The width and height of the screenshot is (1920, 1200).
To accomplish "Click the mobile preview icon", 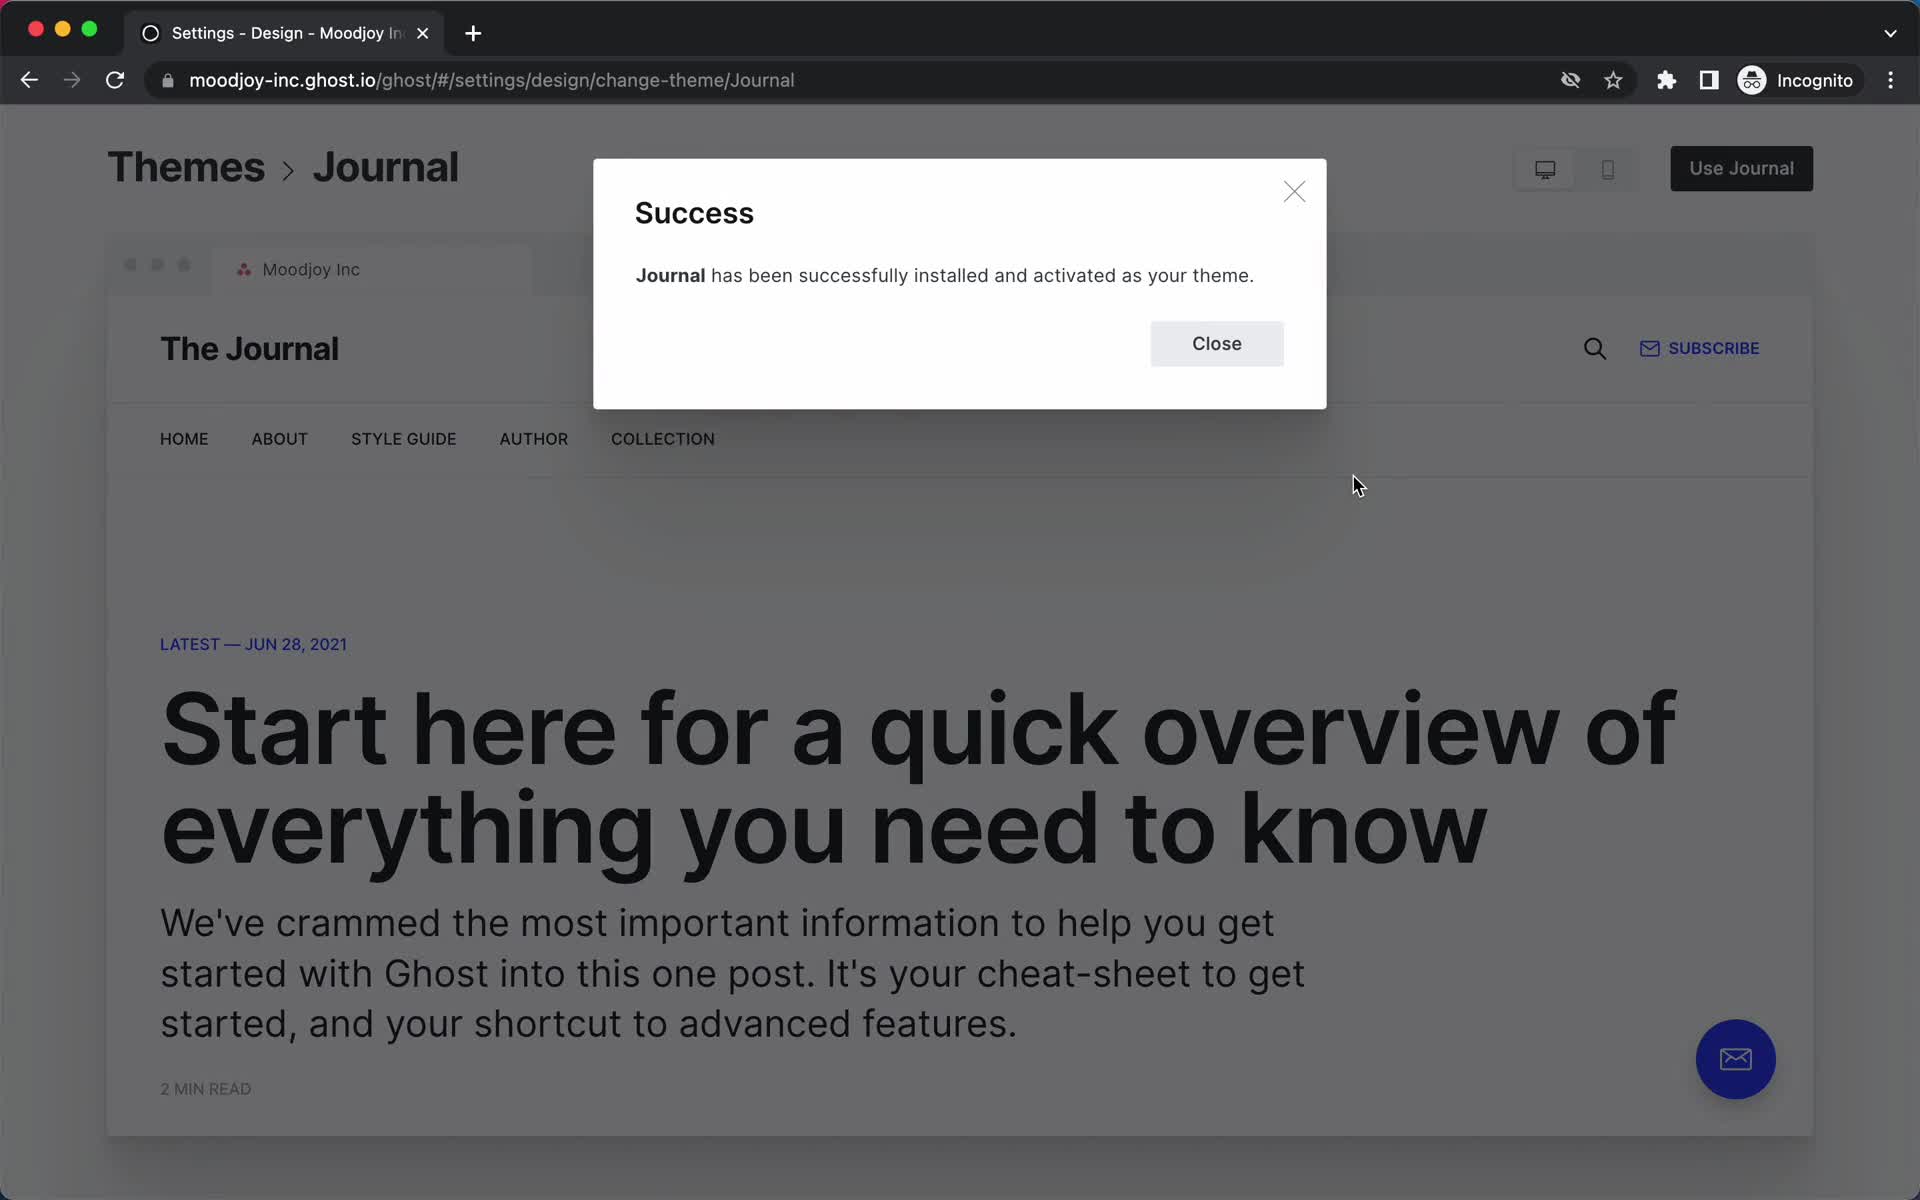I will [1608, 167].
